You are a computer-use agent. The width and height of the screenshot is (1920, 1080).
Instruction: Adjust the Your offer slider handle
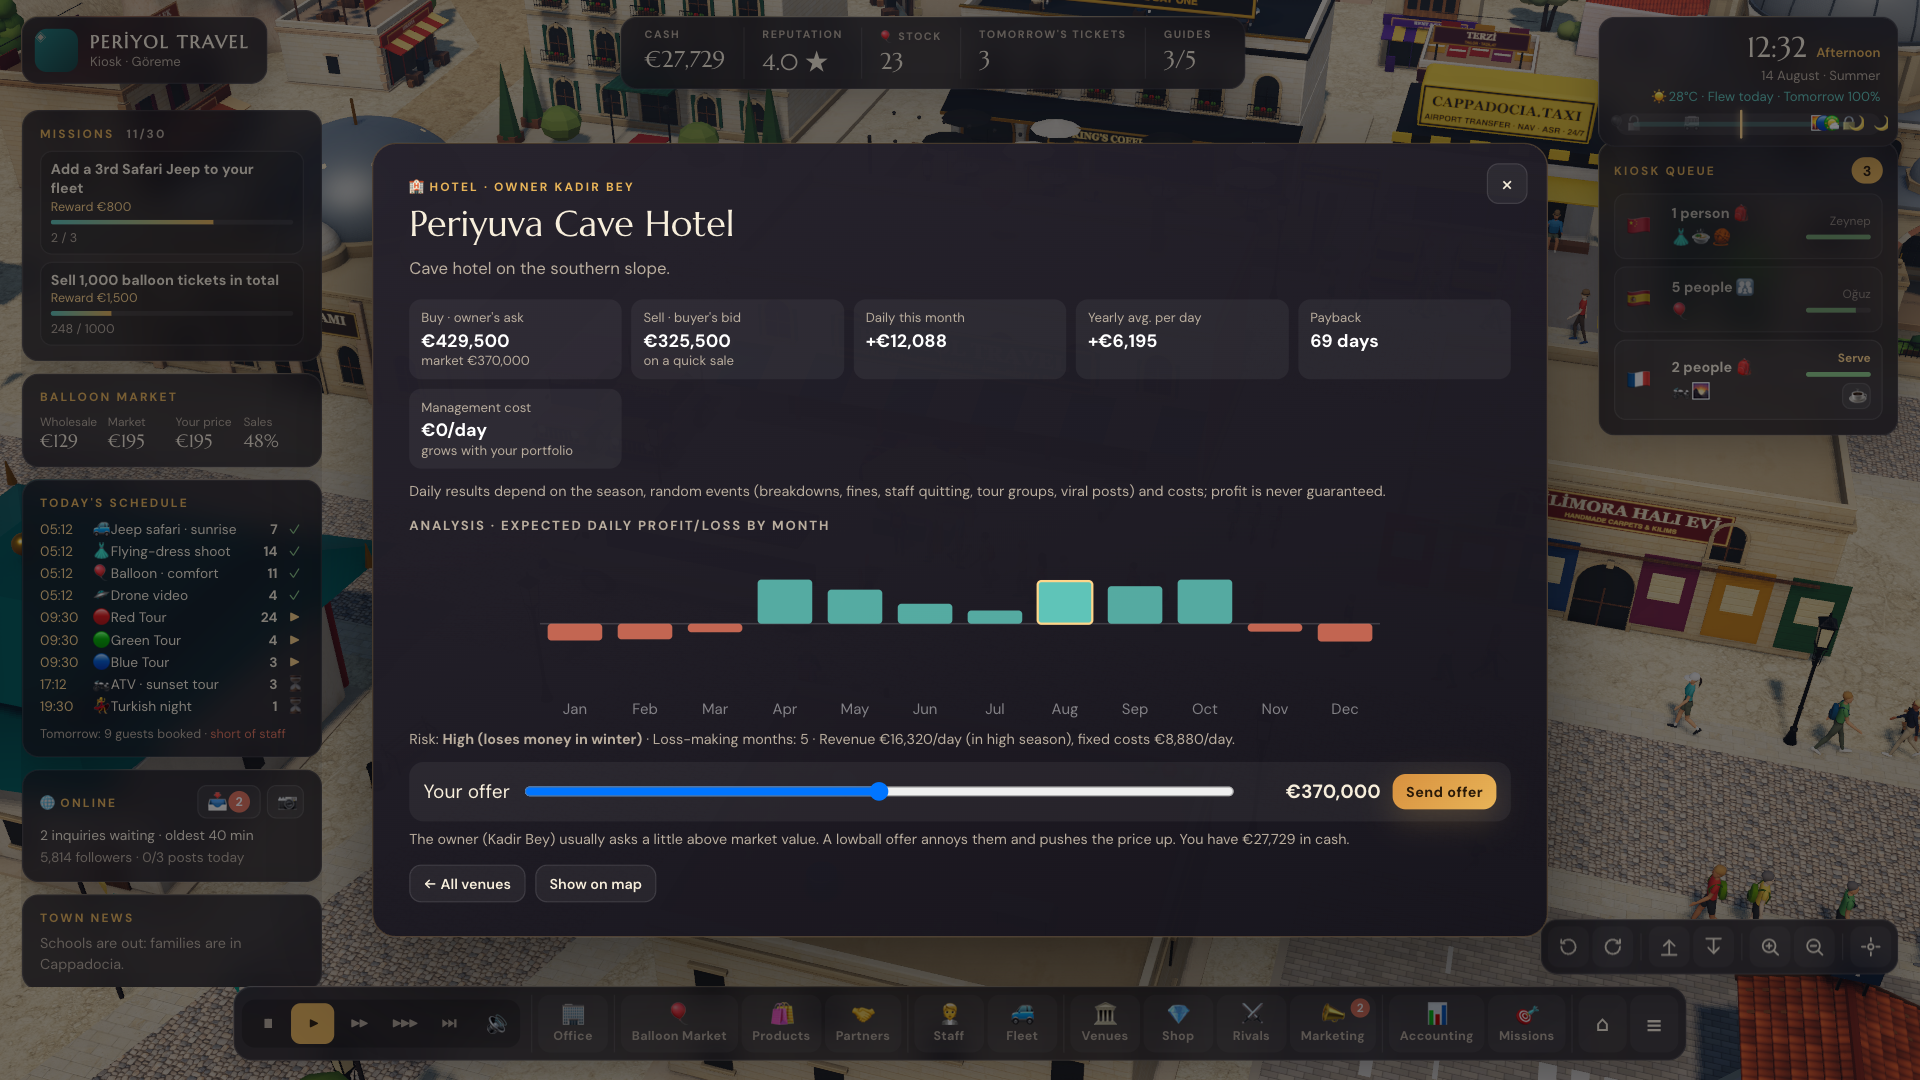(x=879, y=791)
